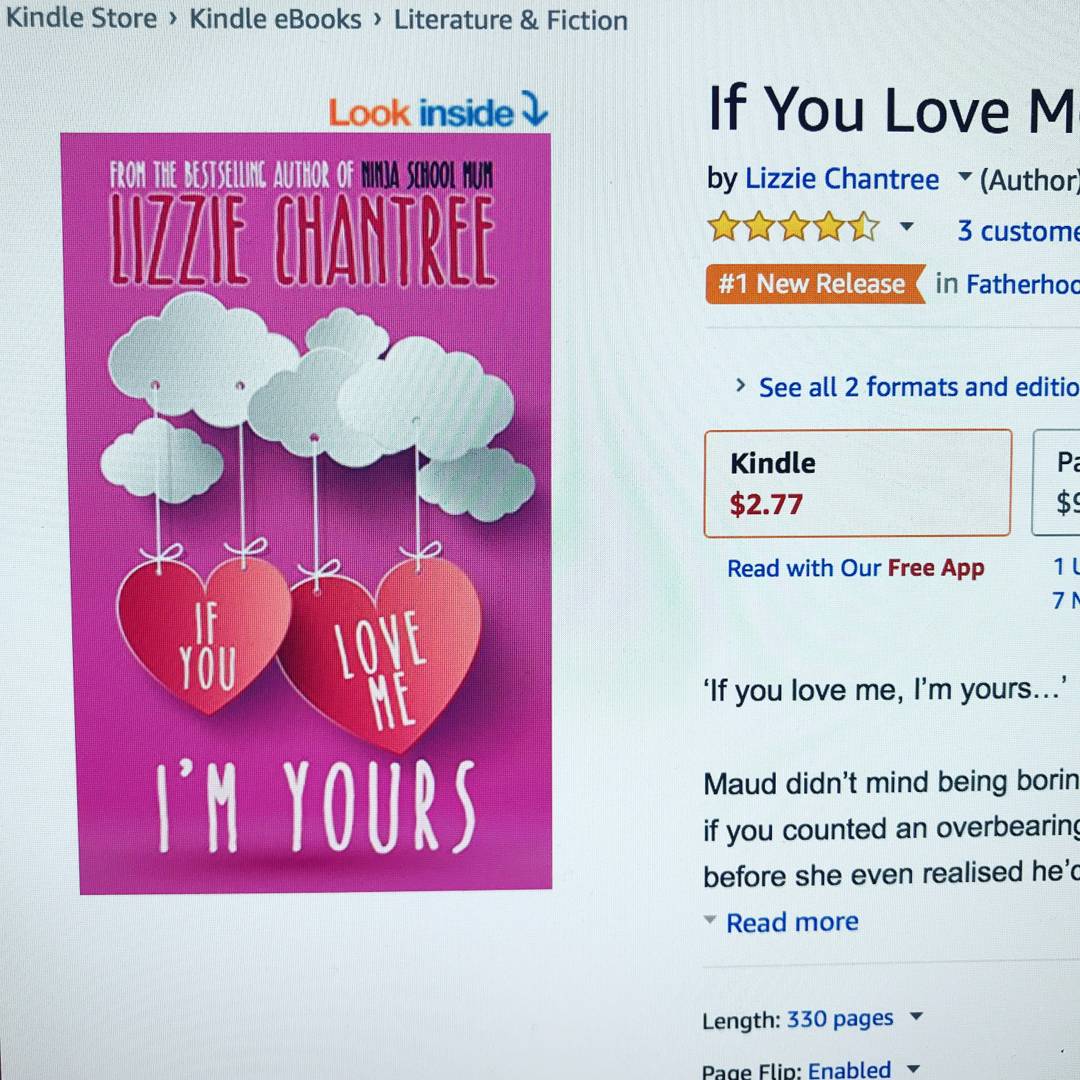
Task: Go to Kindle eBooks breadcrumb
Action: click(x=275, y=19)
